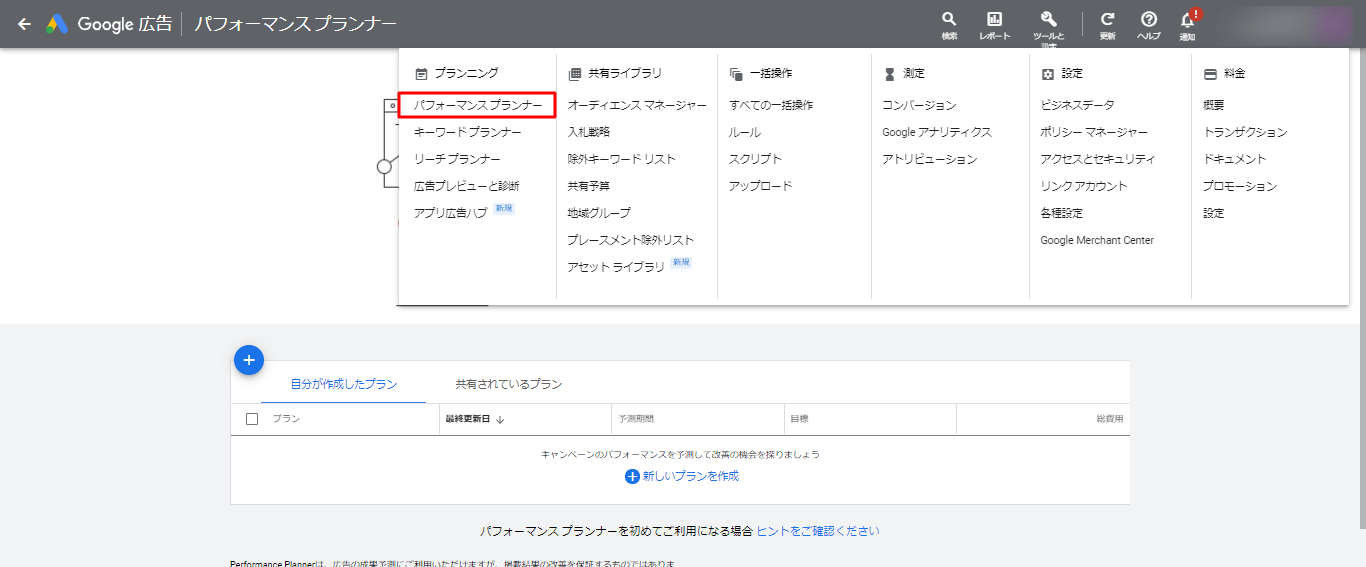Click the 目標 column header

click(799, 419)
